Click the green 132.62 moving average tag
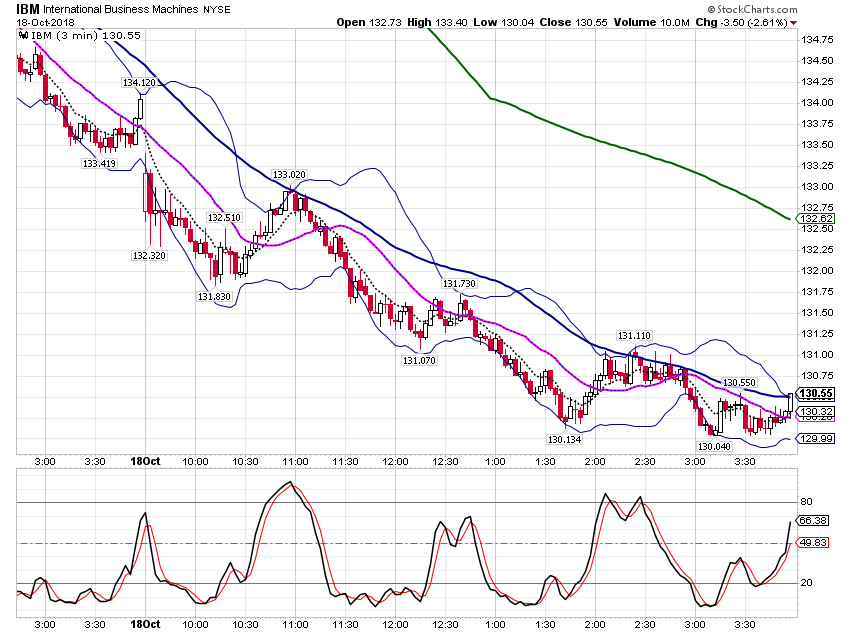 [x=816, y=218]
